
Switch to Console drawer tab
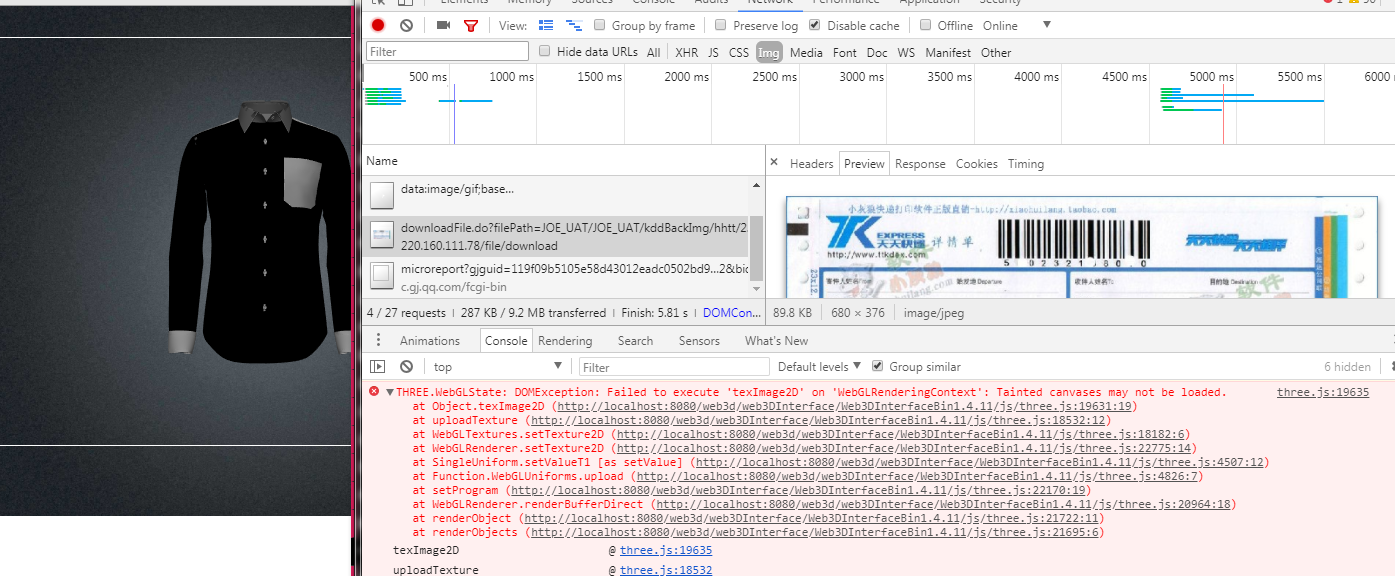pyautogui.click(x=506, y=341)
